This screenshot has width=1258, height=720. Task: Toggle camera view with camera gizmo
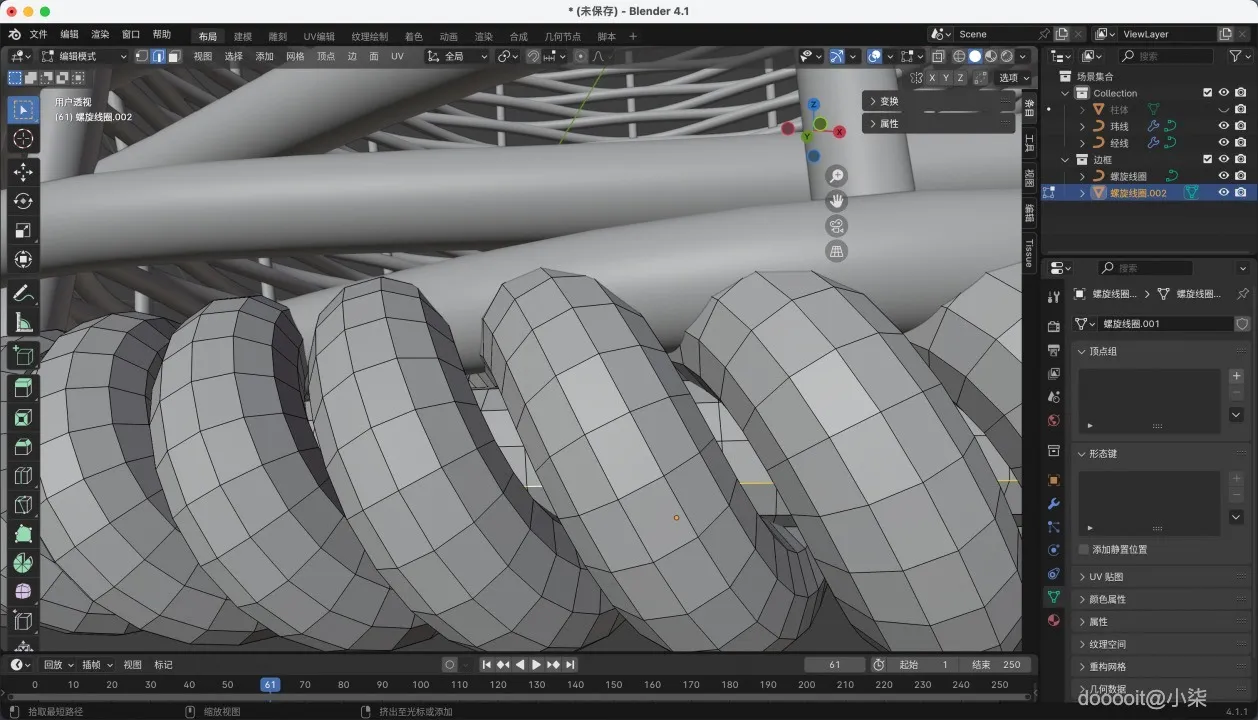tap(836, 226)
